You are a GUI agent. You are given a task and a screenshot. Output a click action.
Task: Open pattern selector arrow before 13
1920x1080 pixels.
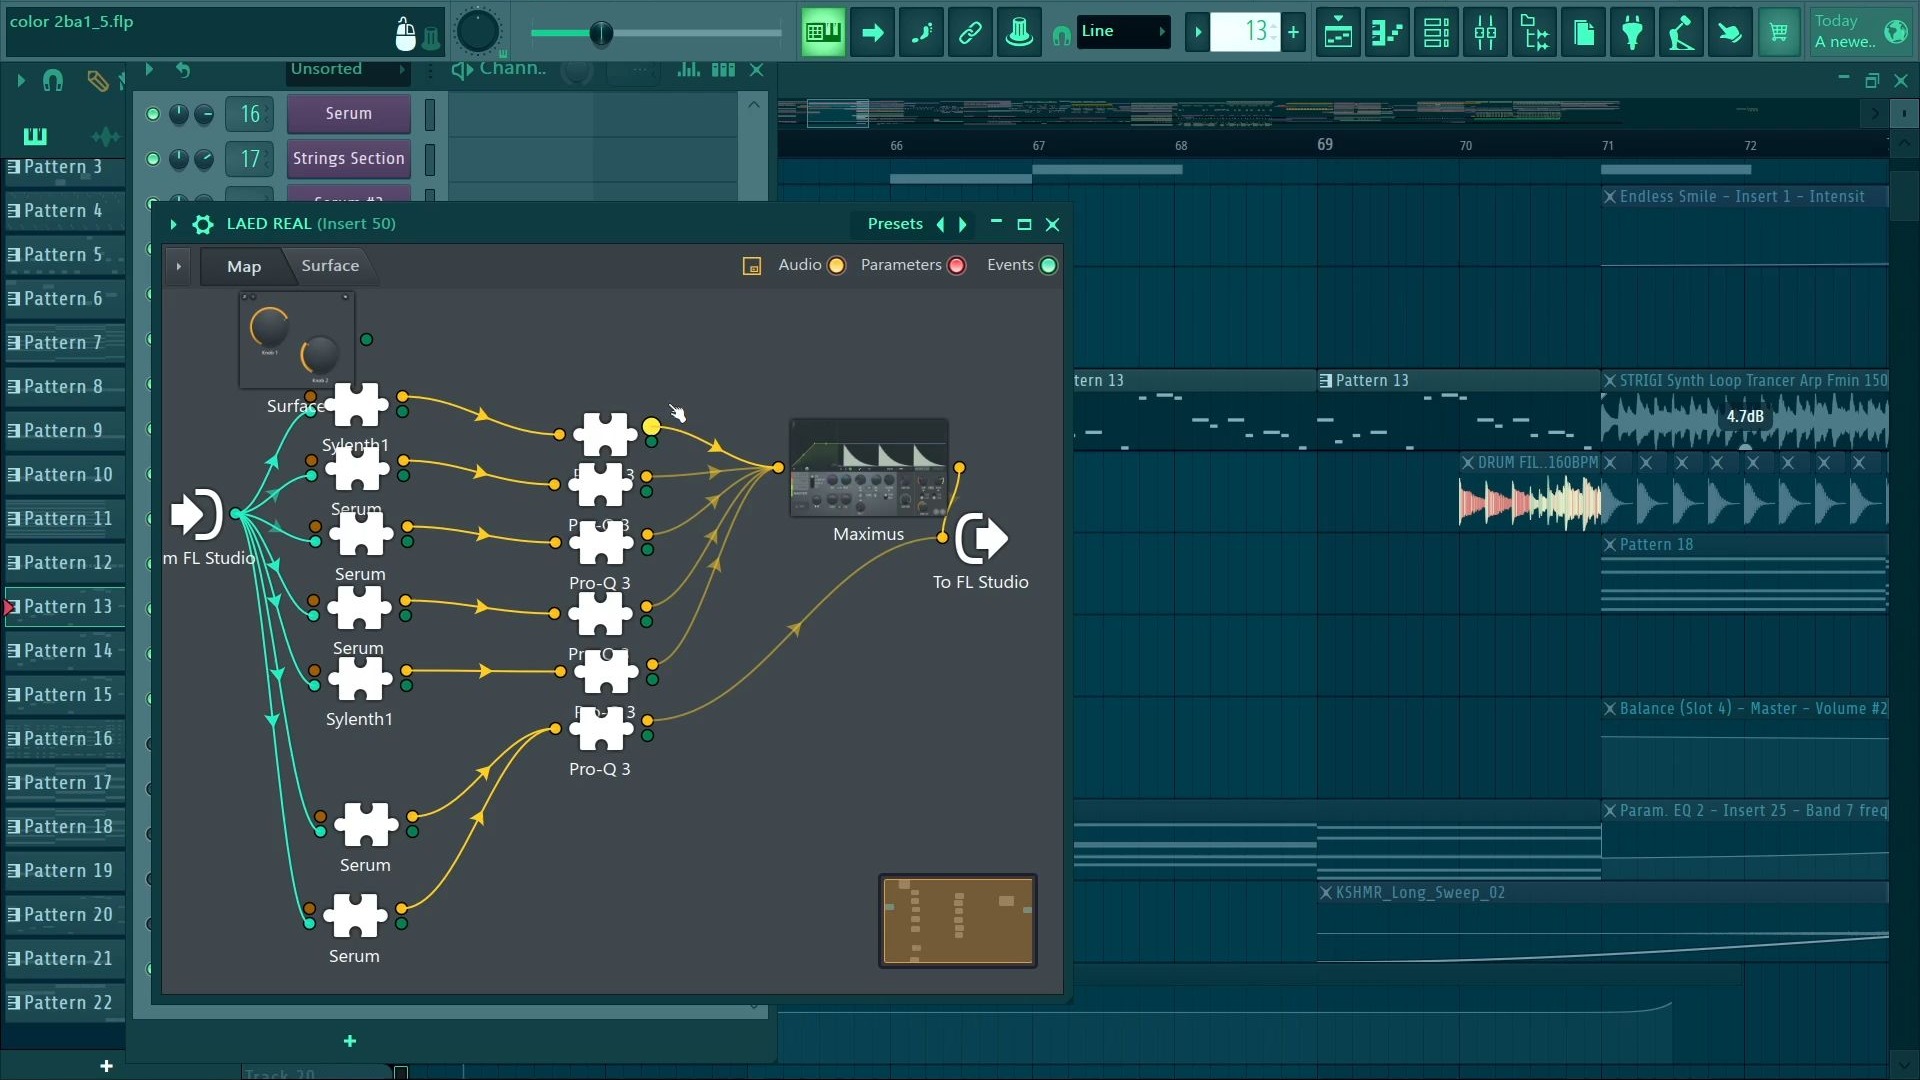(1197, 32)
